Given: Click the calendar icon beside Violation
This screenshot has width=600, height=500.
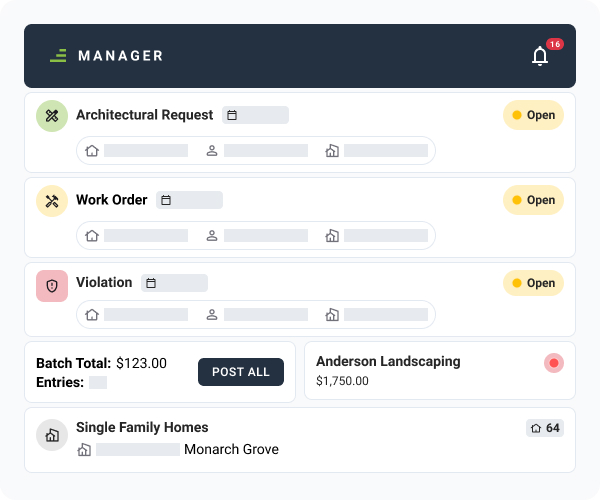Looking at the screenshot, I should click(x=151, y=283).
